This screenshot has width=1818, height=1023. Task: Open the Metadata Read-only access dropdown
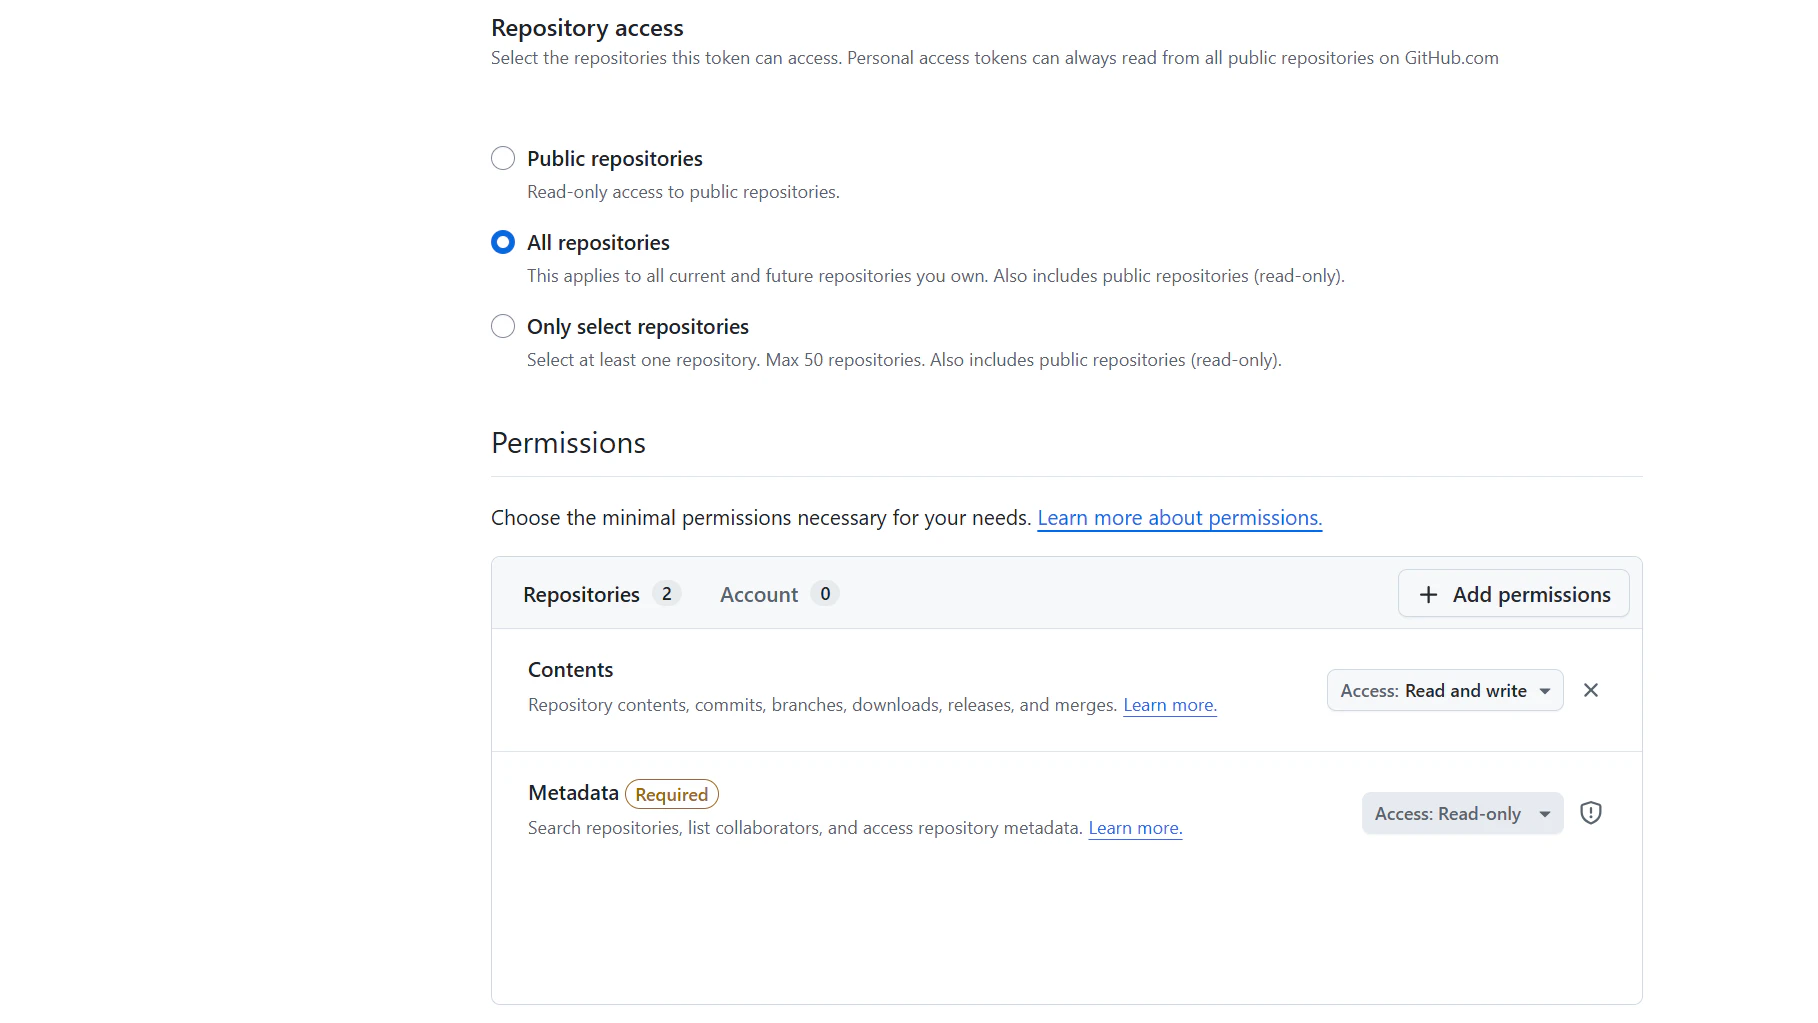coord(1462,813)
